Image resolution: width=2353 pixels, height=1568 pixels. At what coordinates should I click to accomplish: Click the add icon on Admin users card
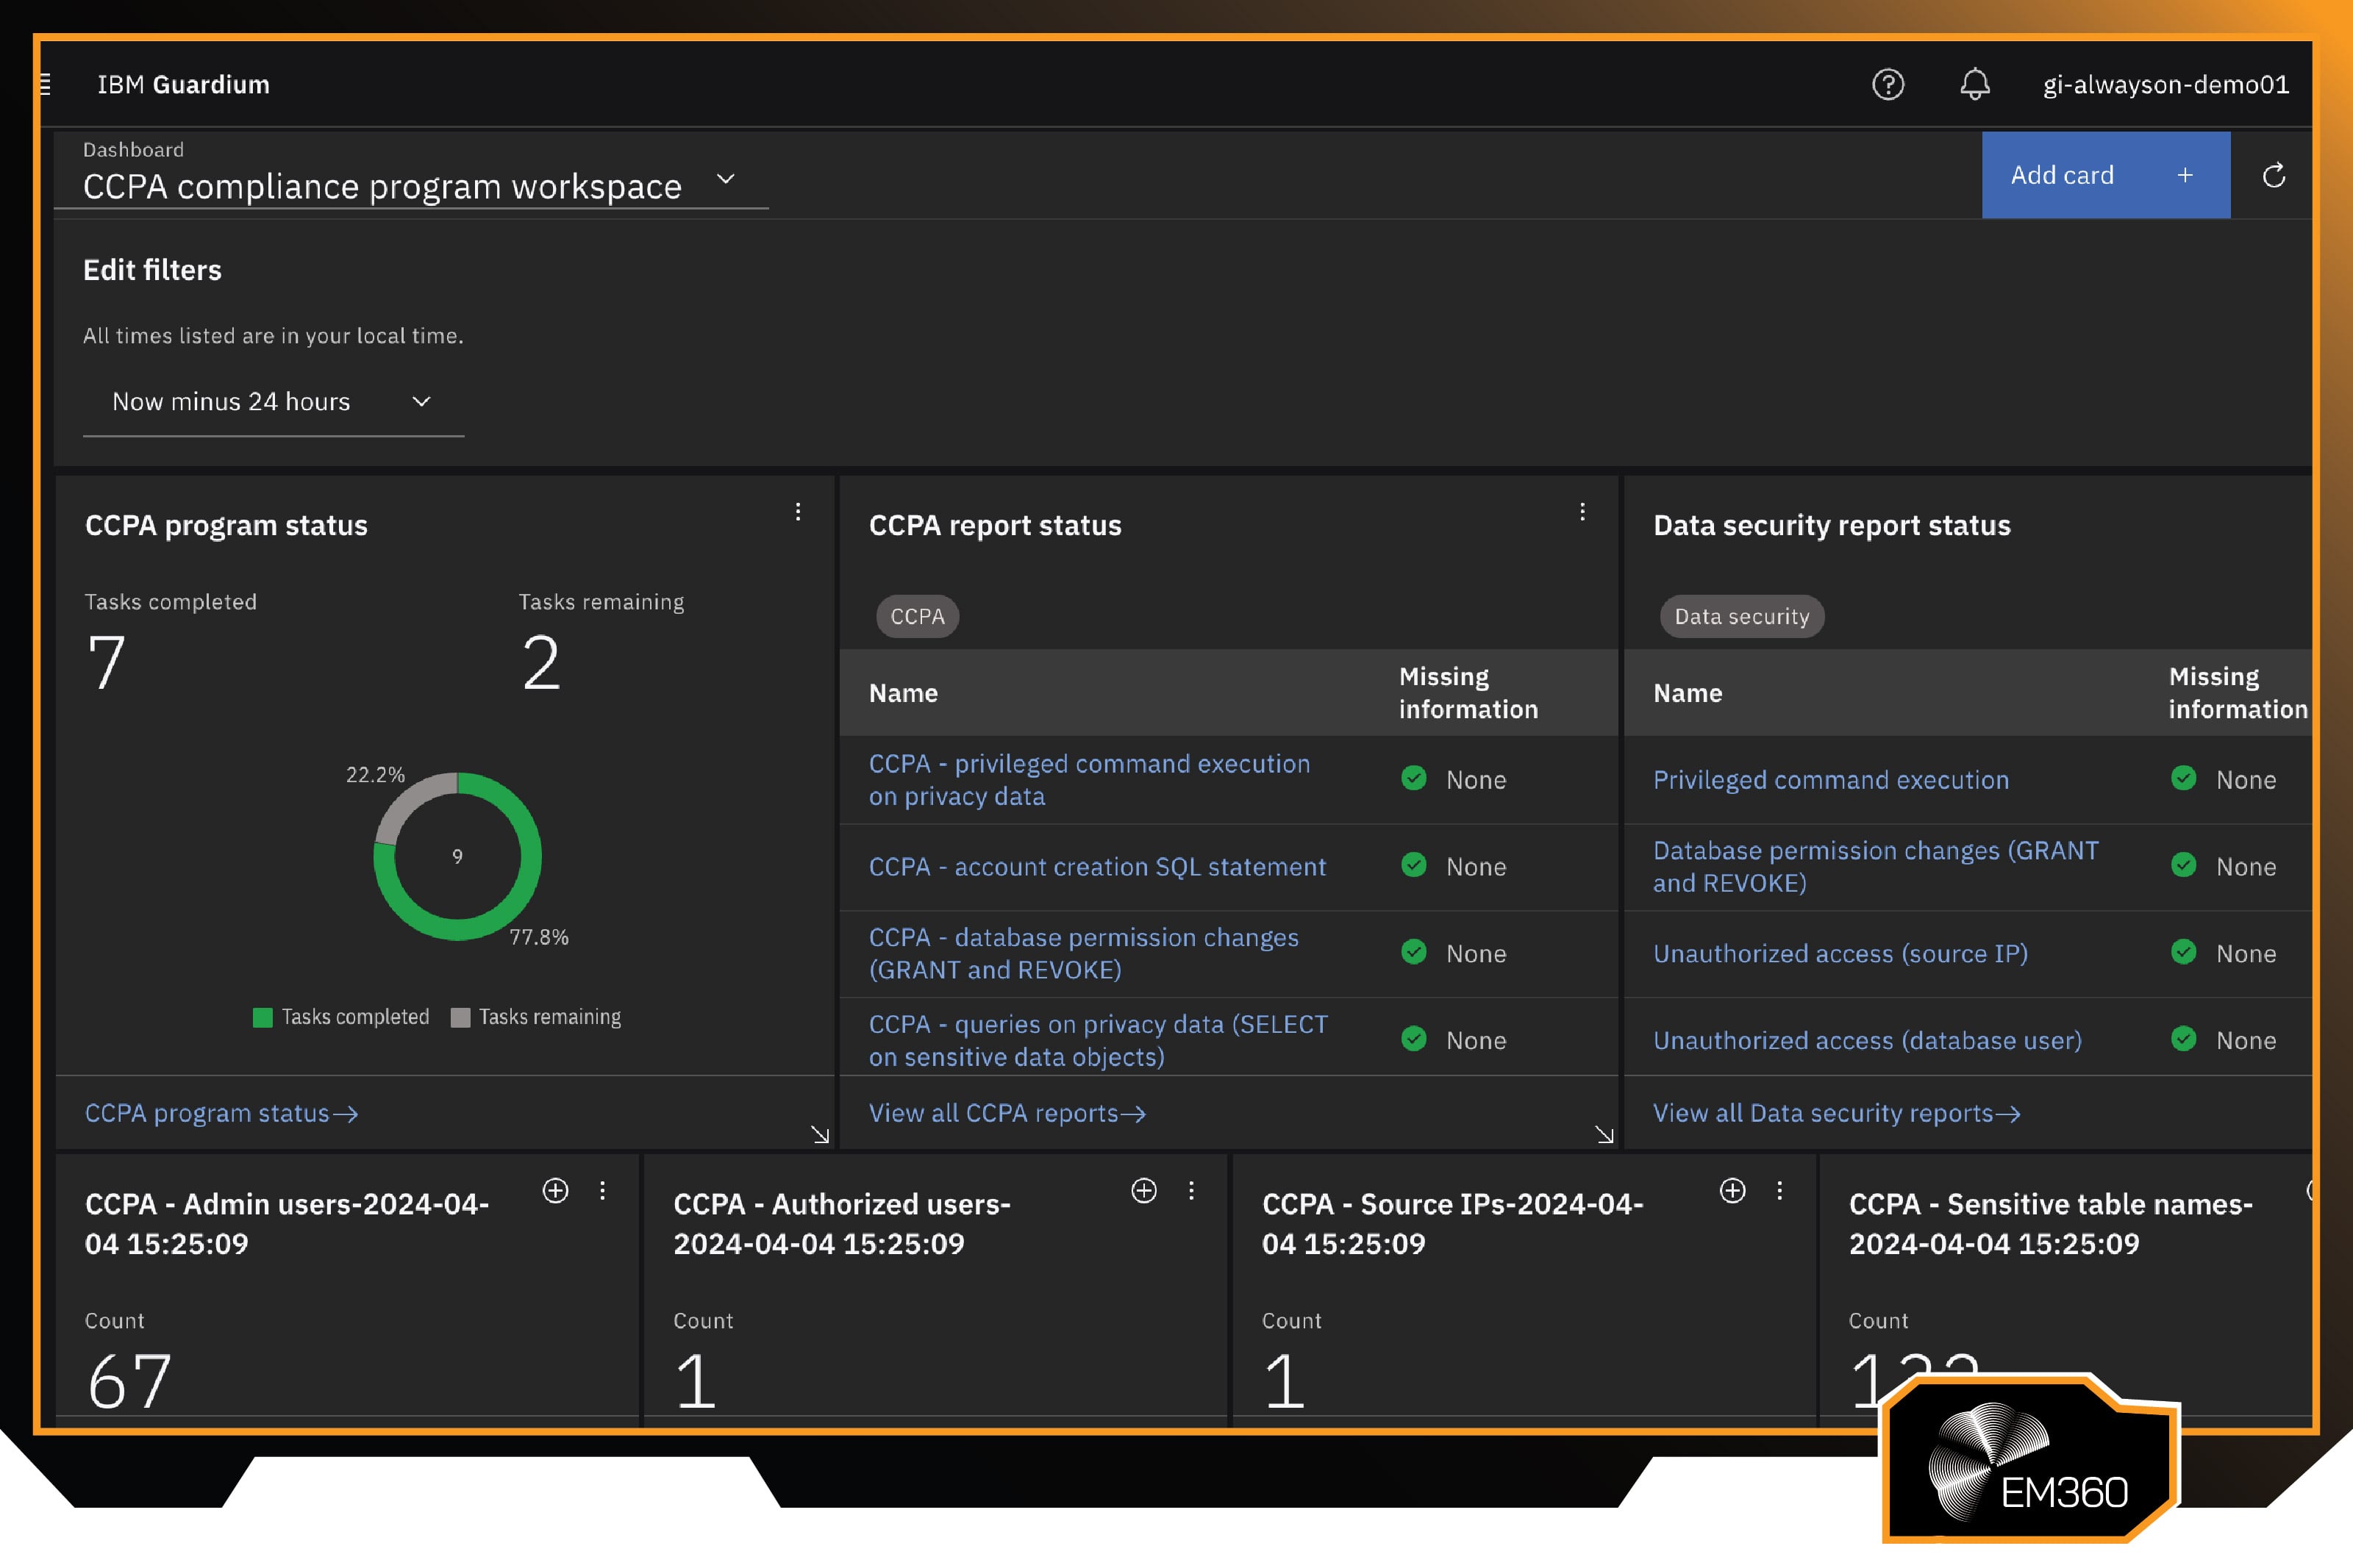[555, 1191]
